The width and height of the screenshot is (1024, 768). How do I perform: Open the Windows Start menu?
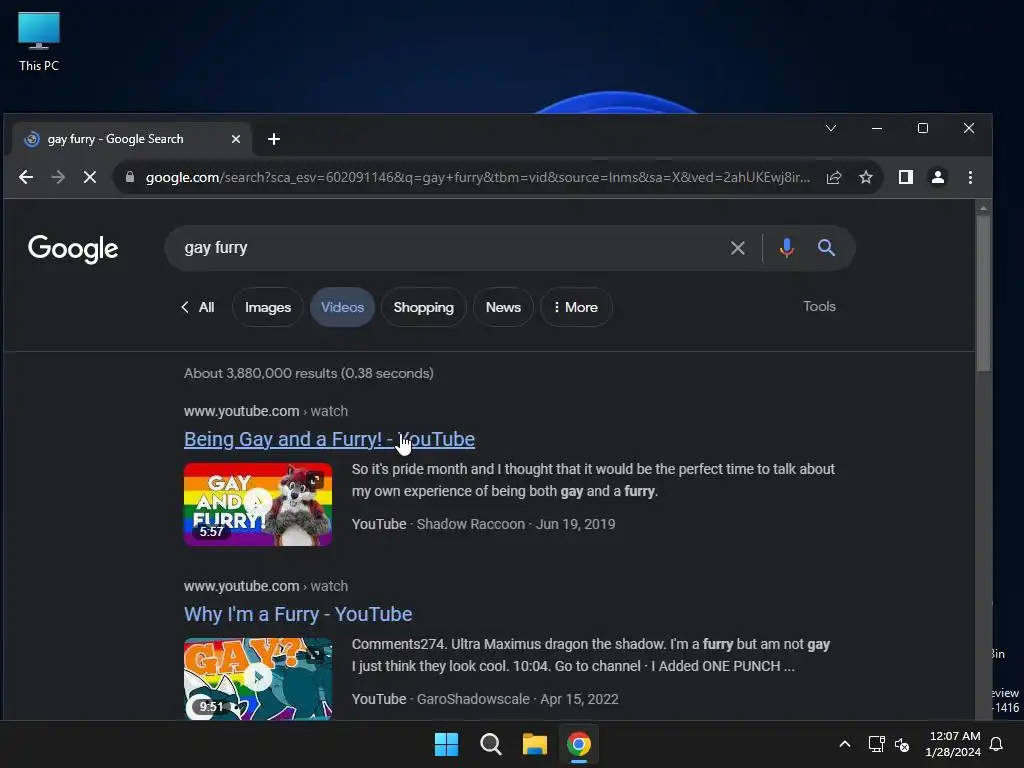(x=447, y=744)
